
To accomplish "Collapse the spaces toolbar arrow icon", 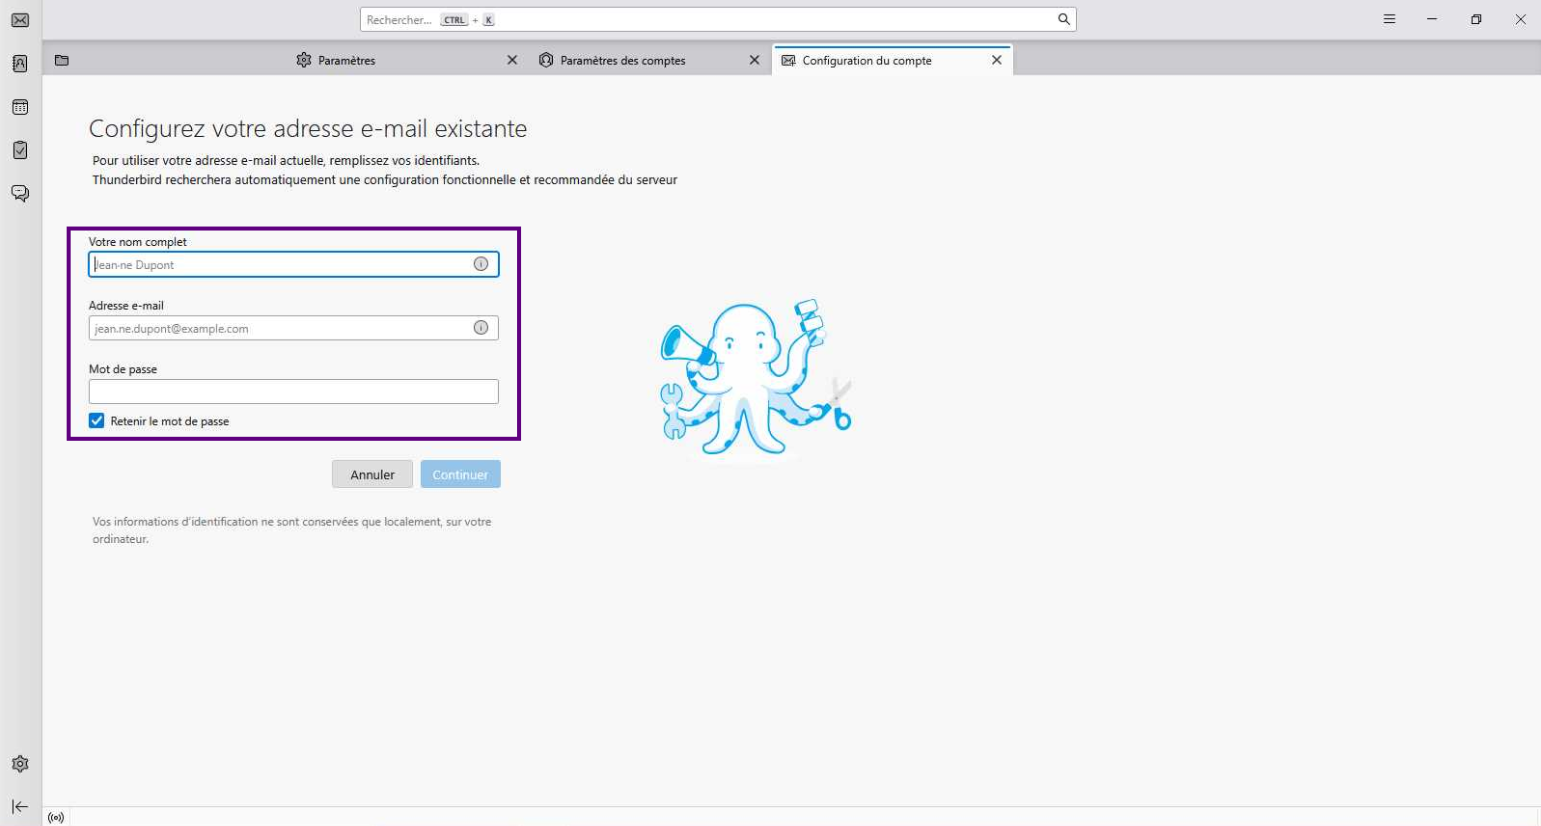I will point(20,806).
